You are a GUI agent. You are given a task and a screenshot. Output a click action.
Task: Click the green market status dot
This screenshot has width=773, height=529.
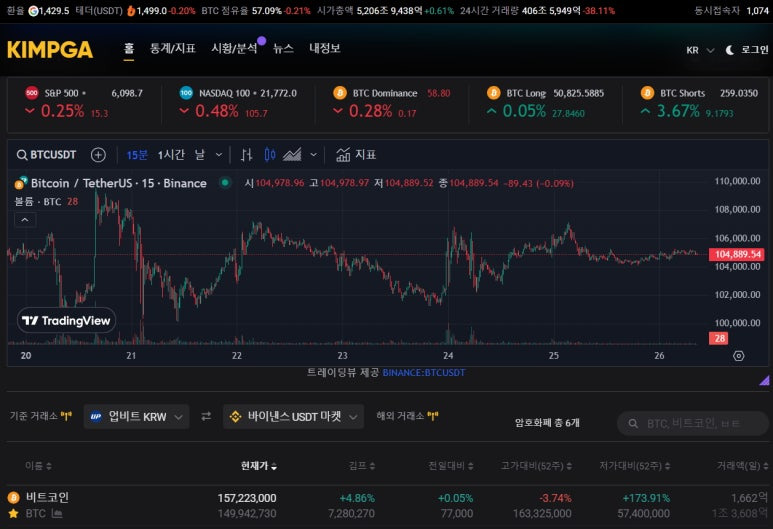(225, 183)
